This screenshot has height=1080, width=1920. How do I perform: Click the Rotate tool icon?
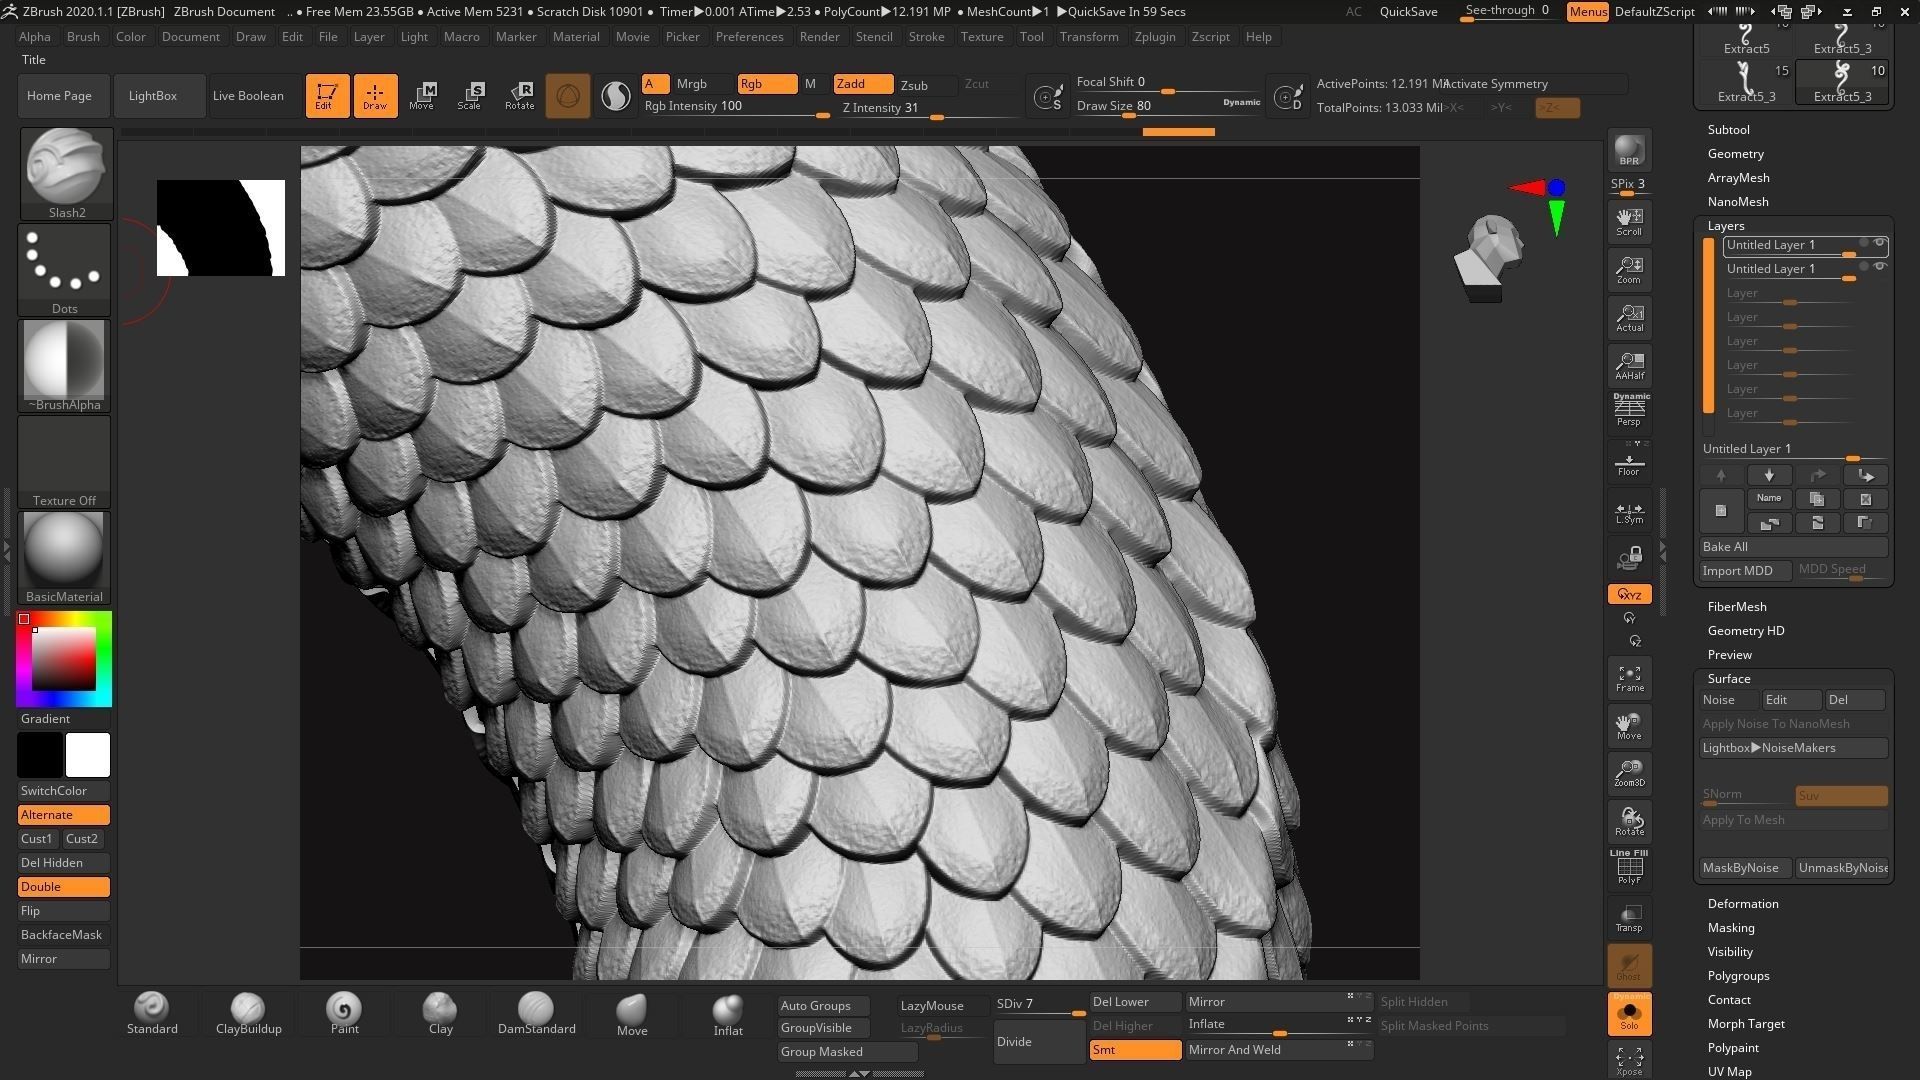click(x=519, y=96)
